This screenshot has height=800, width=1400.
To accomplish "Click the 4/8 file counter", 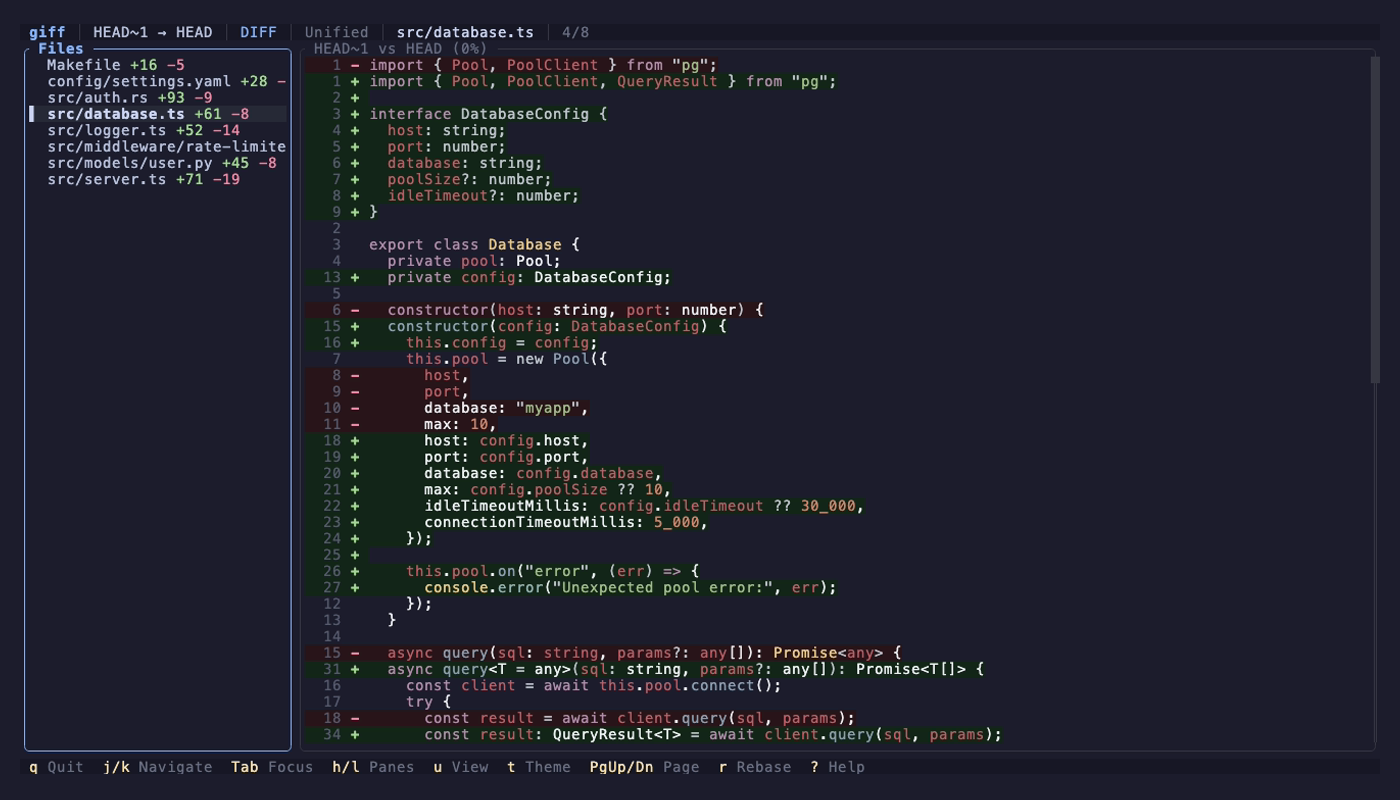I will 575,32.
